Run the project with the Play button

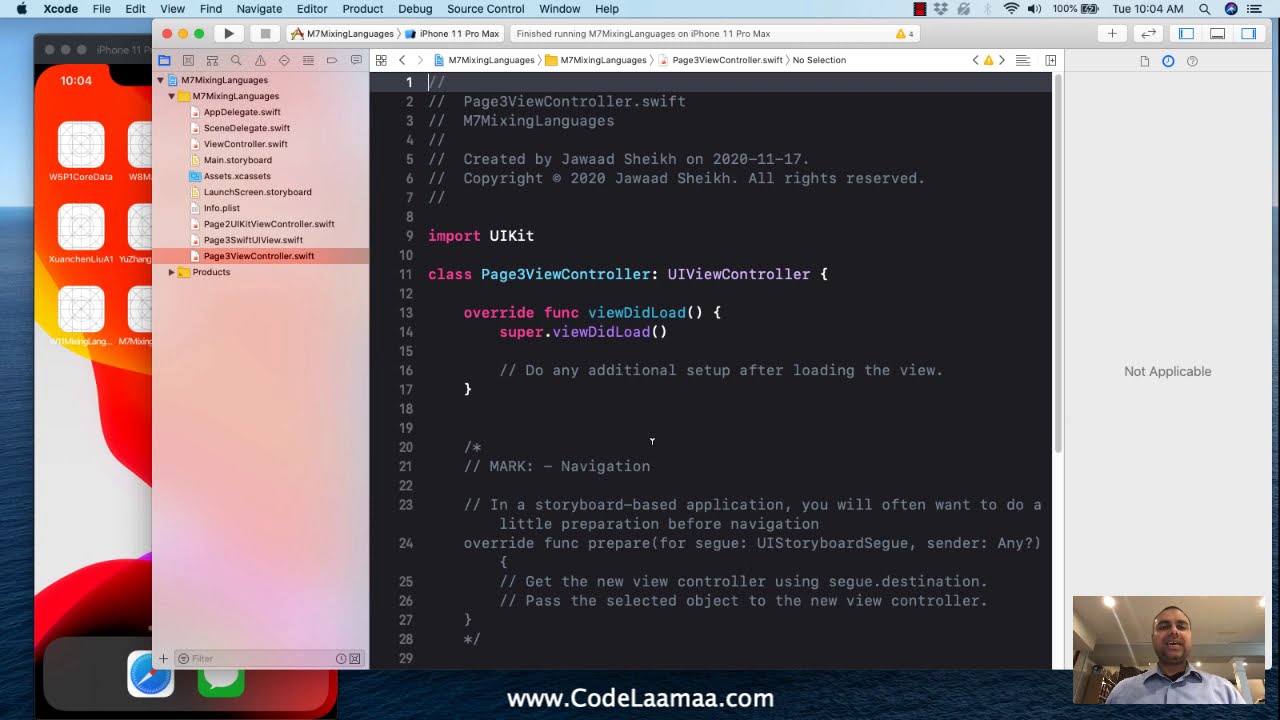point(229,34)
